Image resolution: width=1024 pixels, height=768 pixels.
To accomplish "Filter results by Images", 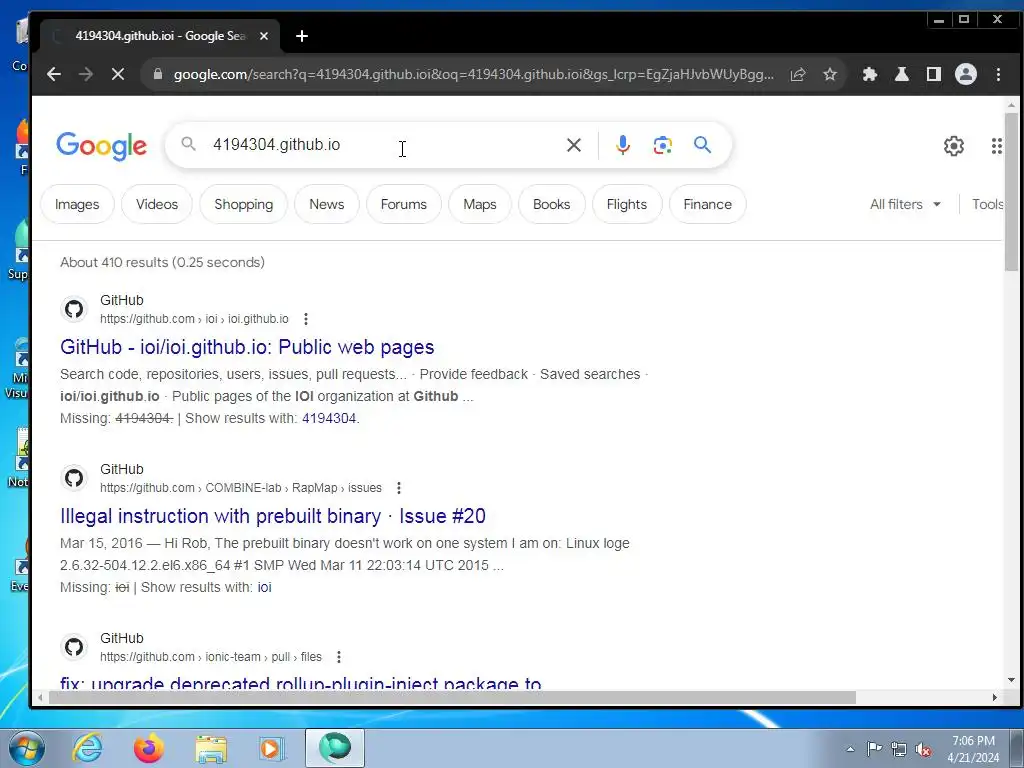I will click(77, 204).
